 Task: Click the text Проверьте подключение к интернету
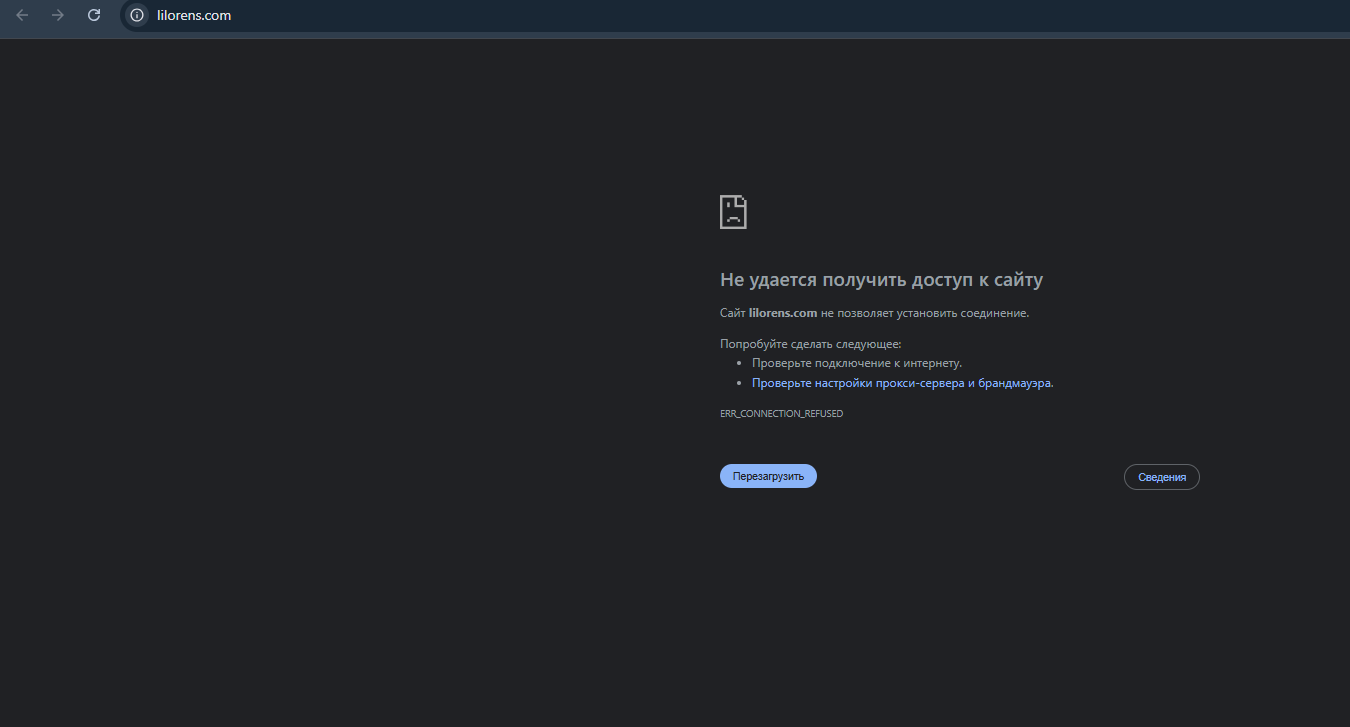coord(856,364)
